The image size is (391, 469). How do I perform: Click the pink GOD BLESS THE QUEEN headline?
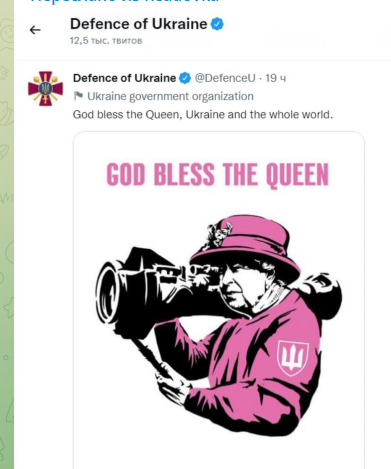tap(218, 175)
